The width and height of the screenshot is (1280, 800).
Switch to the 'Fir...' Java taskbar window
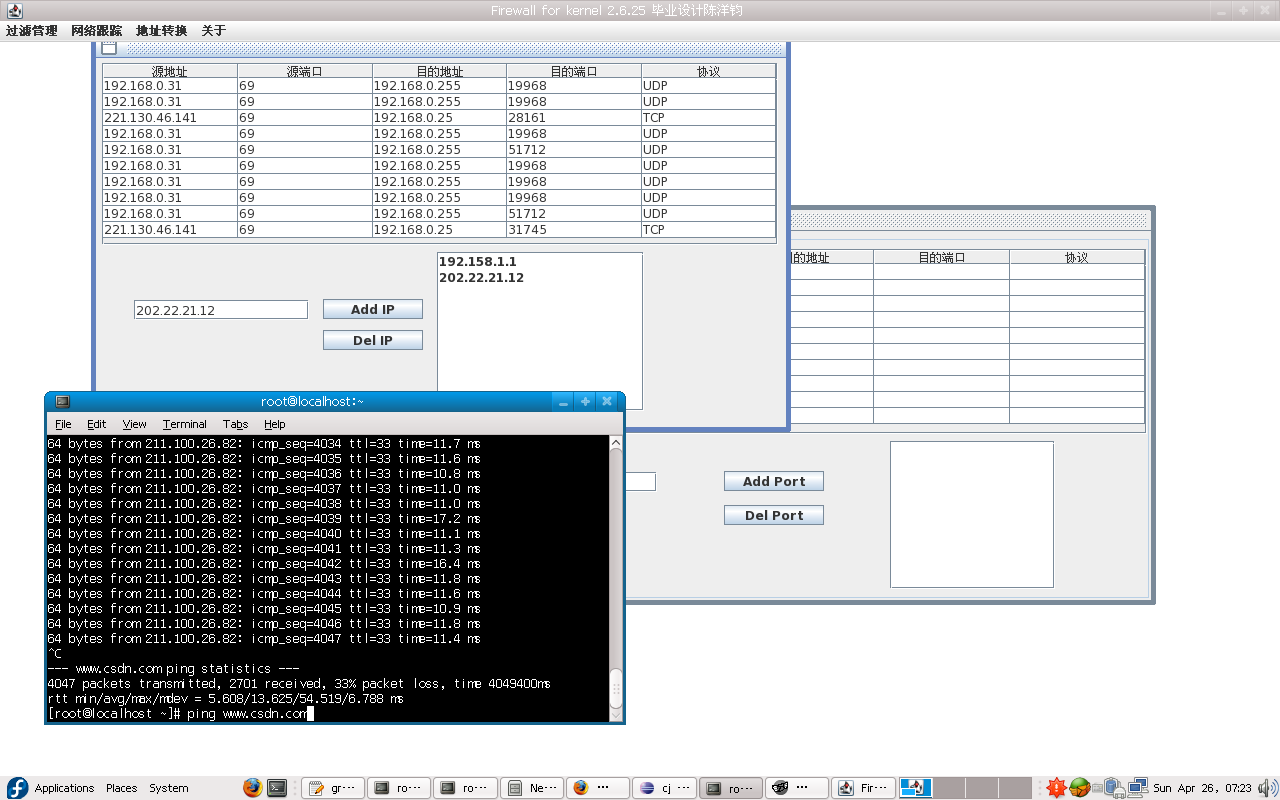[x=864, y=788]
